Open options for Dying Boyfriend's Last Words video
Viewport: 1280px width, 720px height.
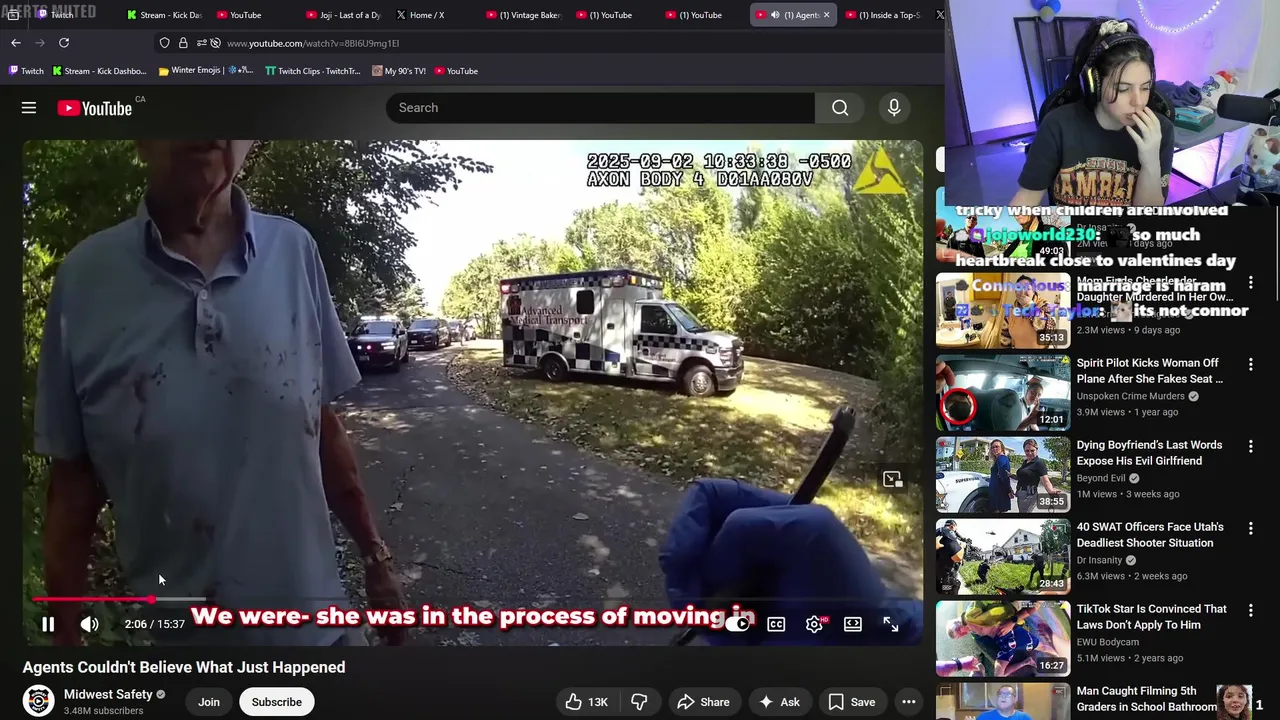1250,447
